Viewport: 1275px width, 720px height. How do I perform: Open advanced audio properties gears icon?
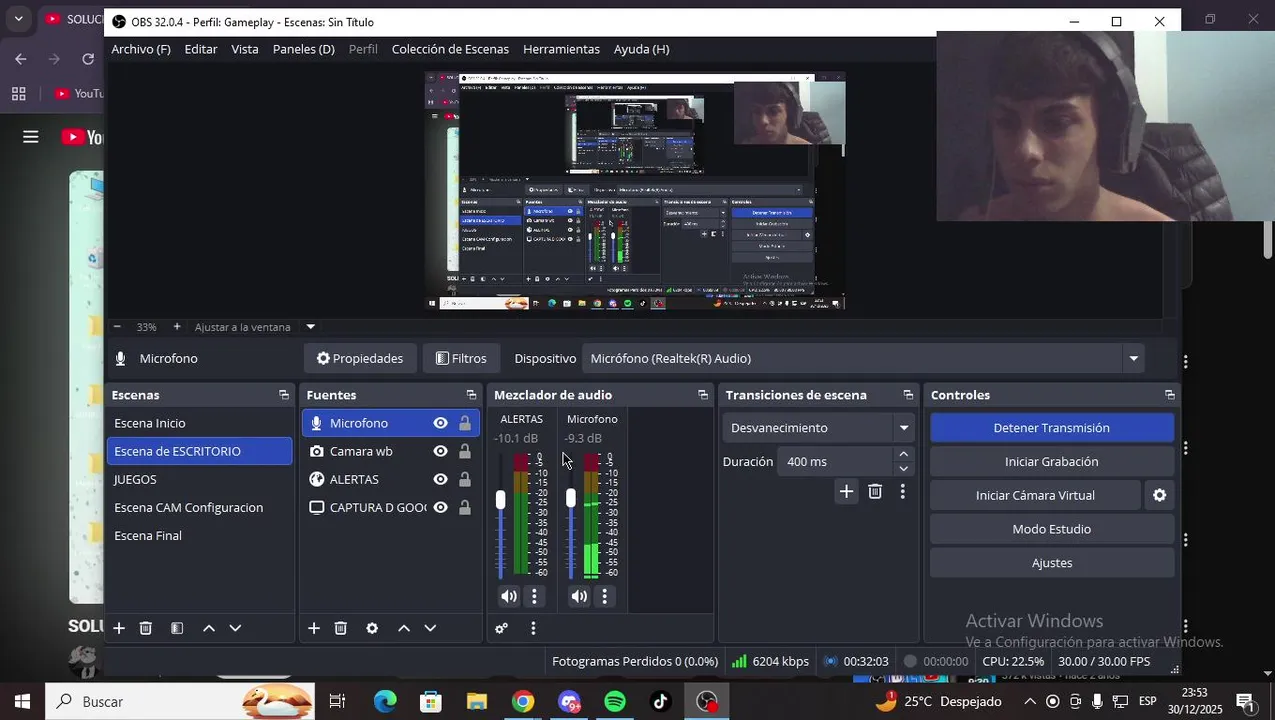point(502,628)
